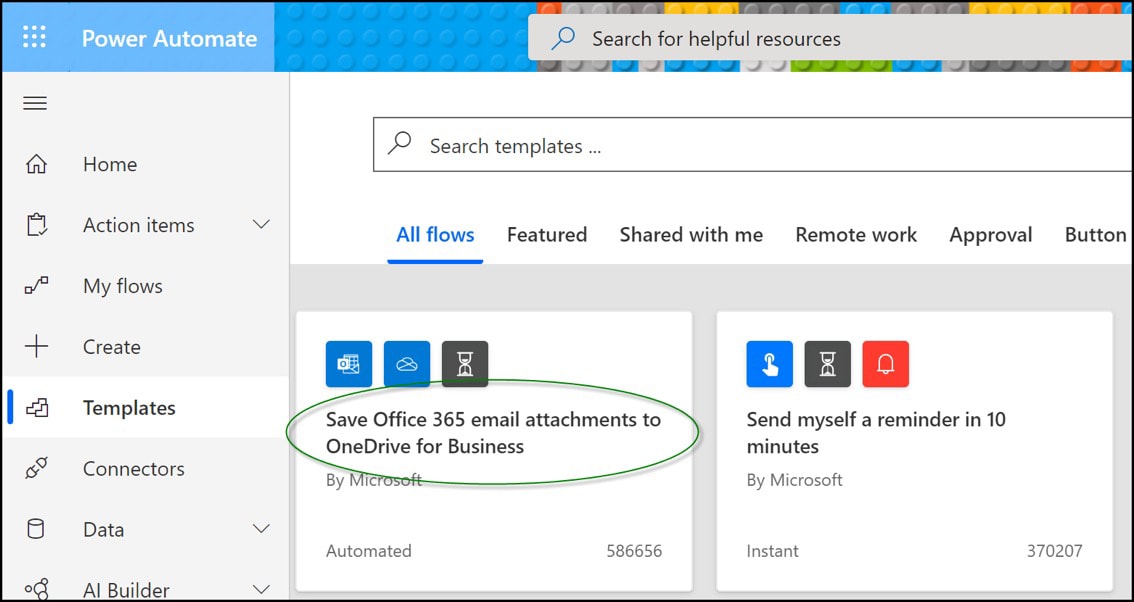This screenshot has width=1134, height=602.
Task: Click the Outlook connector icon on first card
Action: 349,364
